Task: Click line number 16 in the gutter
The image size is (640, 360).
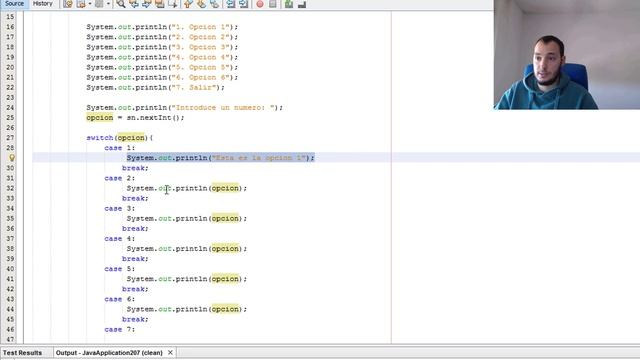Action: pyautogui.click(x=10, y=27)
